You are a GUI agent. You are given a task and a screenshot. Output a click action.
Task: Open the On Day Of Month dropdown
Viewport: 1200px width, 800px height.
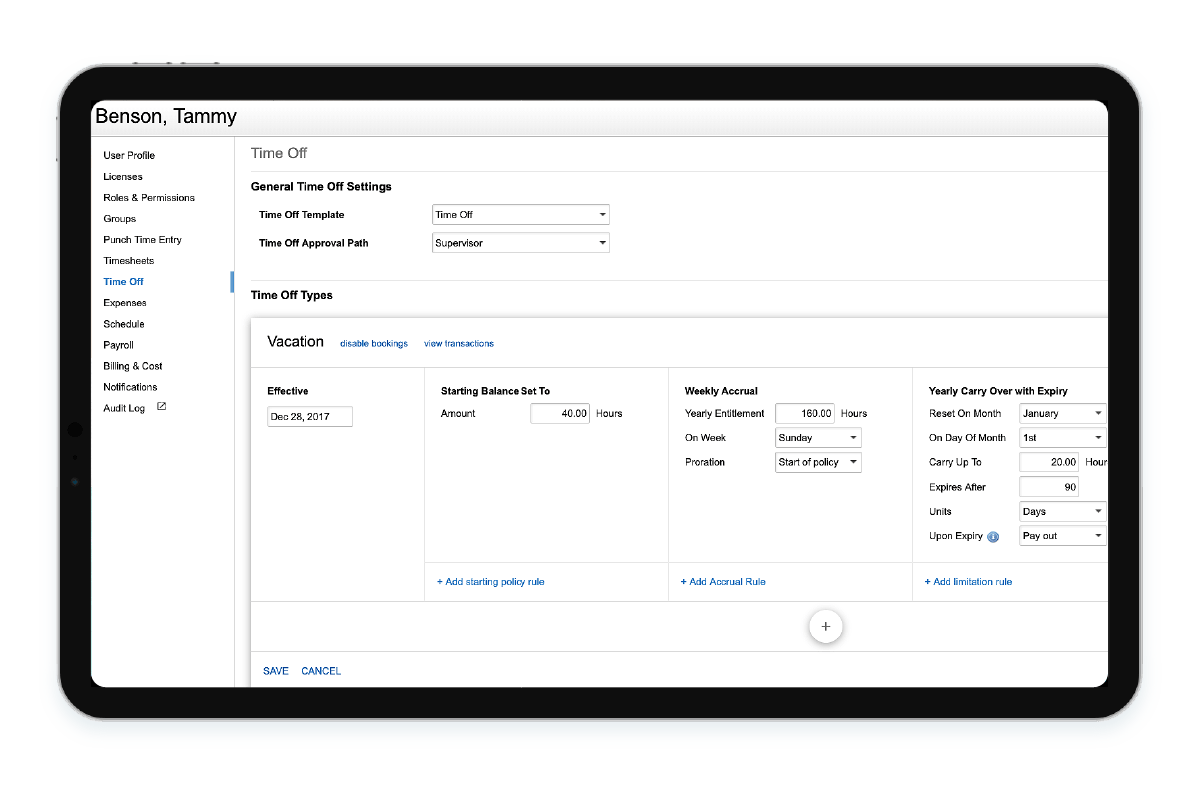[1063, 438]
